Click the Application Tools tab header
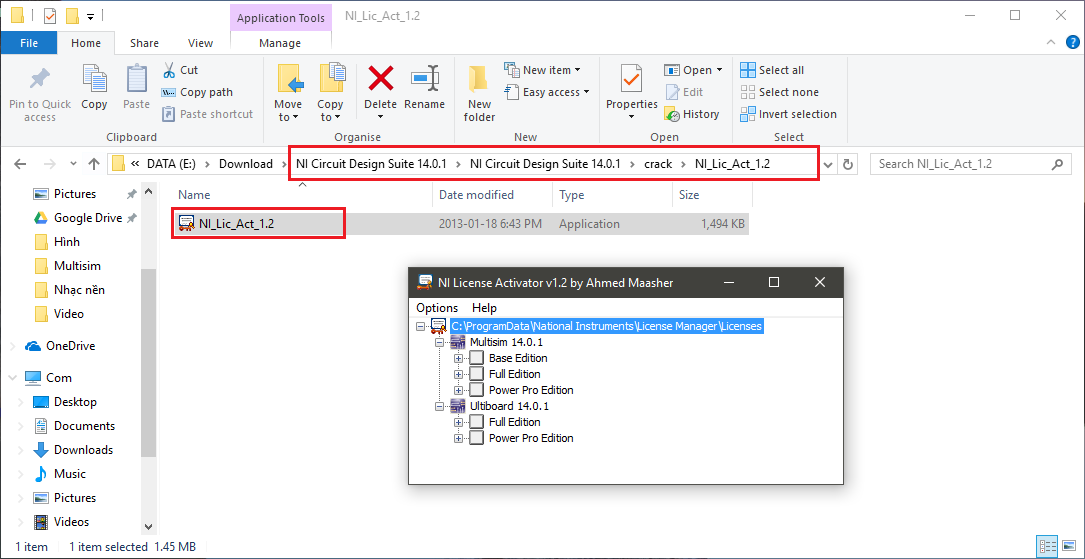 point(281,18)
